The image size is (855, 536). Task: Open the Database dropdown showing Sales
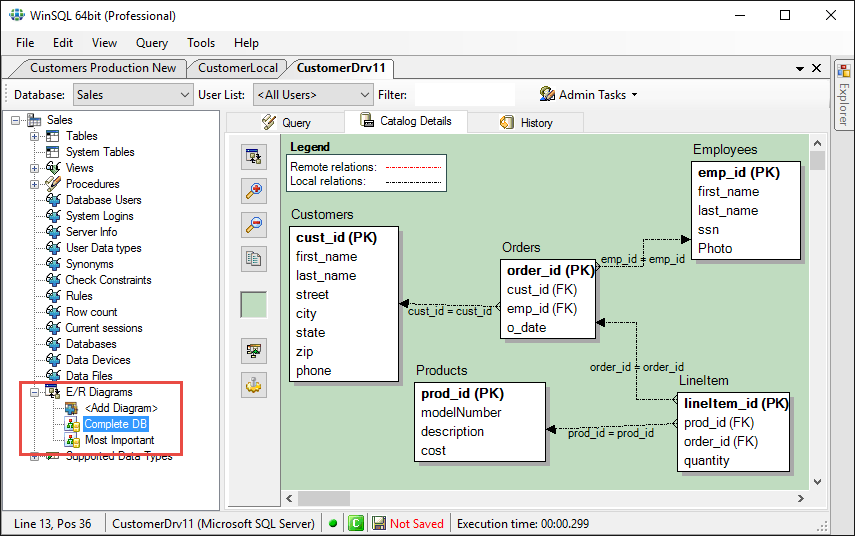pyautogui.click(x=133, y=95)
